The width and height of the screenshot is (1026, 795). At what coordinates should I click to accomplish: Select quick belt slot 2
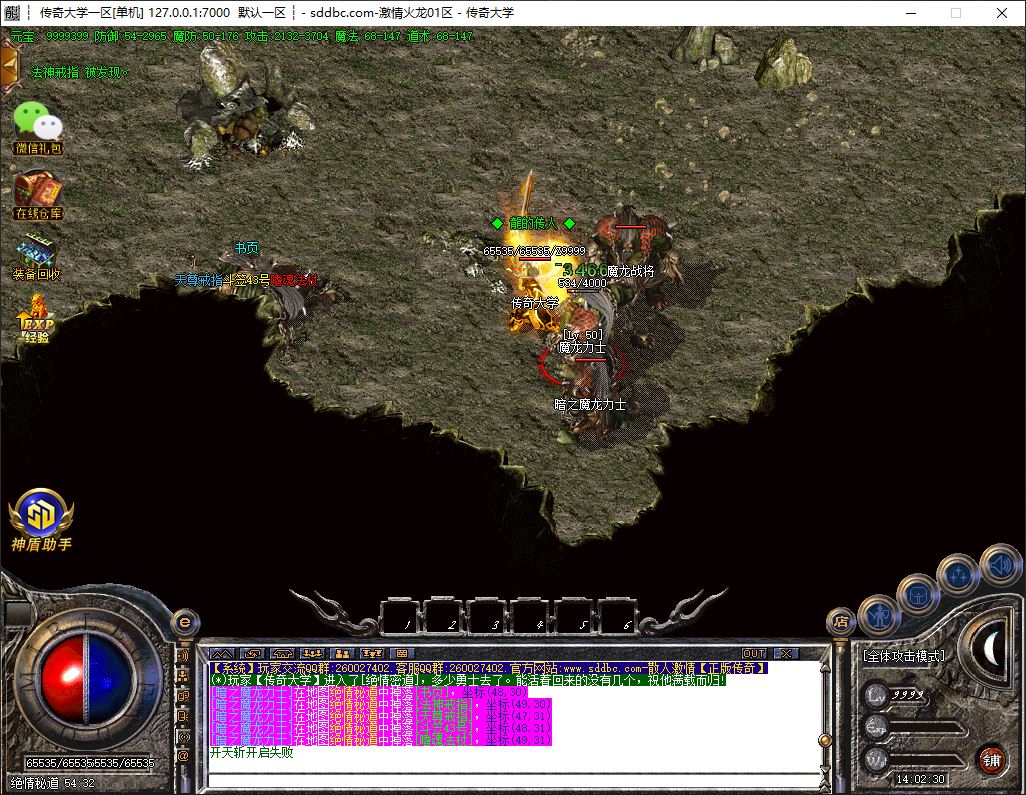click(x=444, y=617)
